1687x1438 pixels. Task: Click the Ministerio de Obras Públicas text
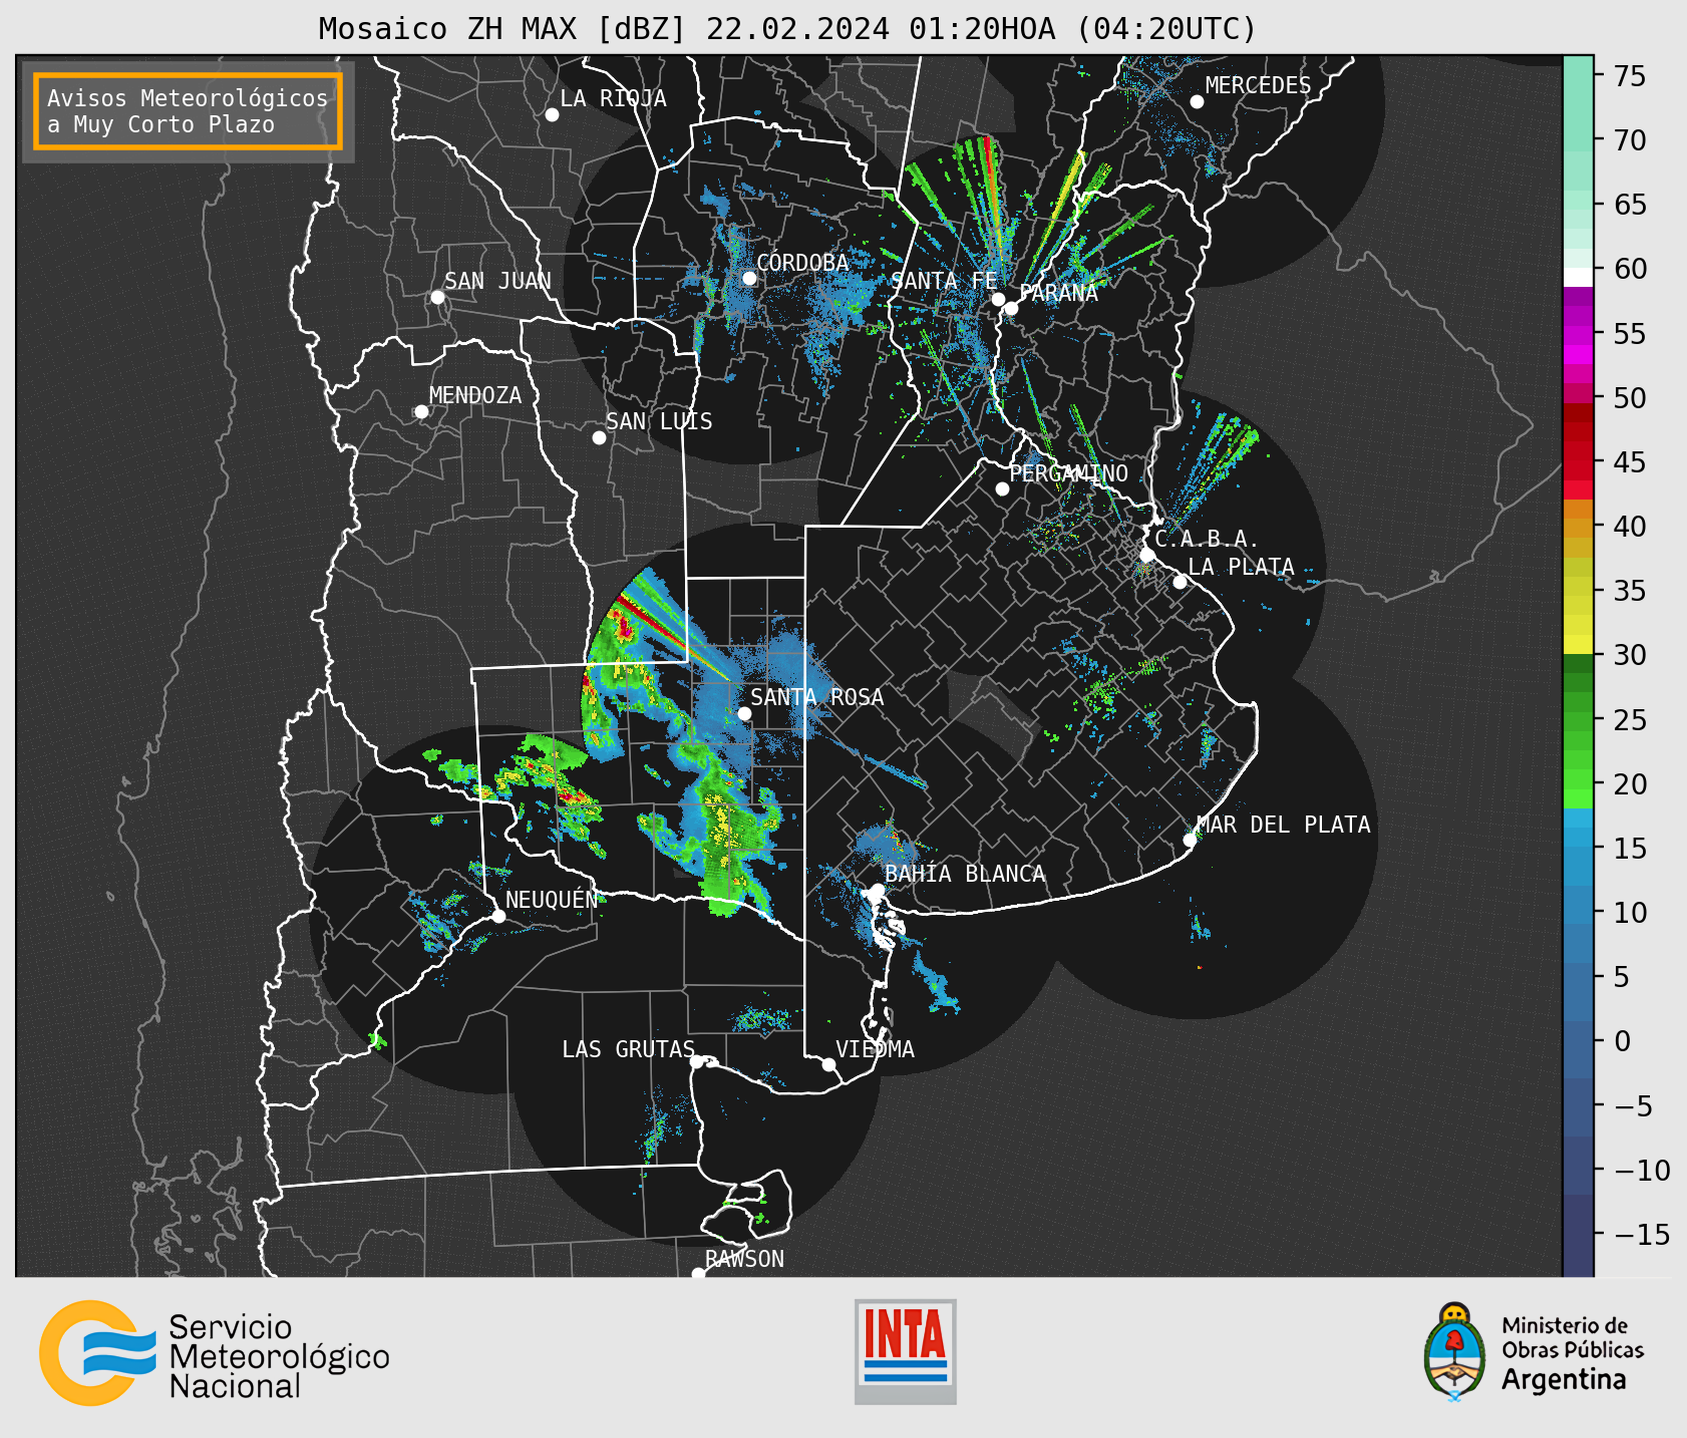(1572, 1338)
